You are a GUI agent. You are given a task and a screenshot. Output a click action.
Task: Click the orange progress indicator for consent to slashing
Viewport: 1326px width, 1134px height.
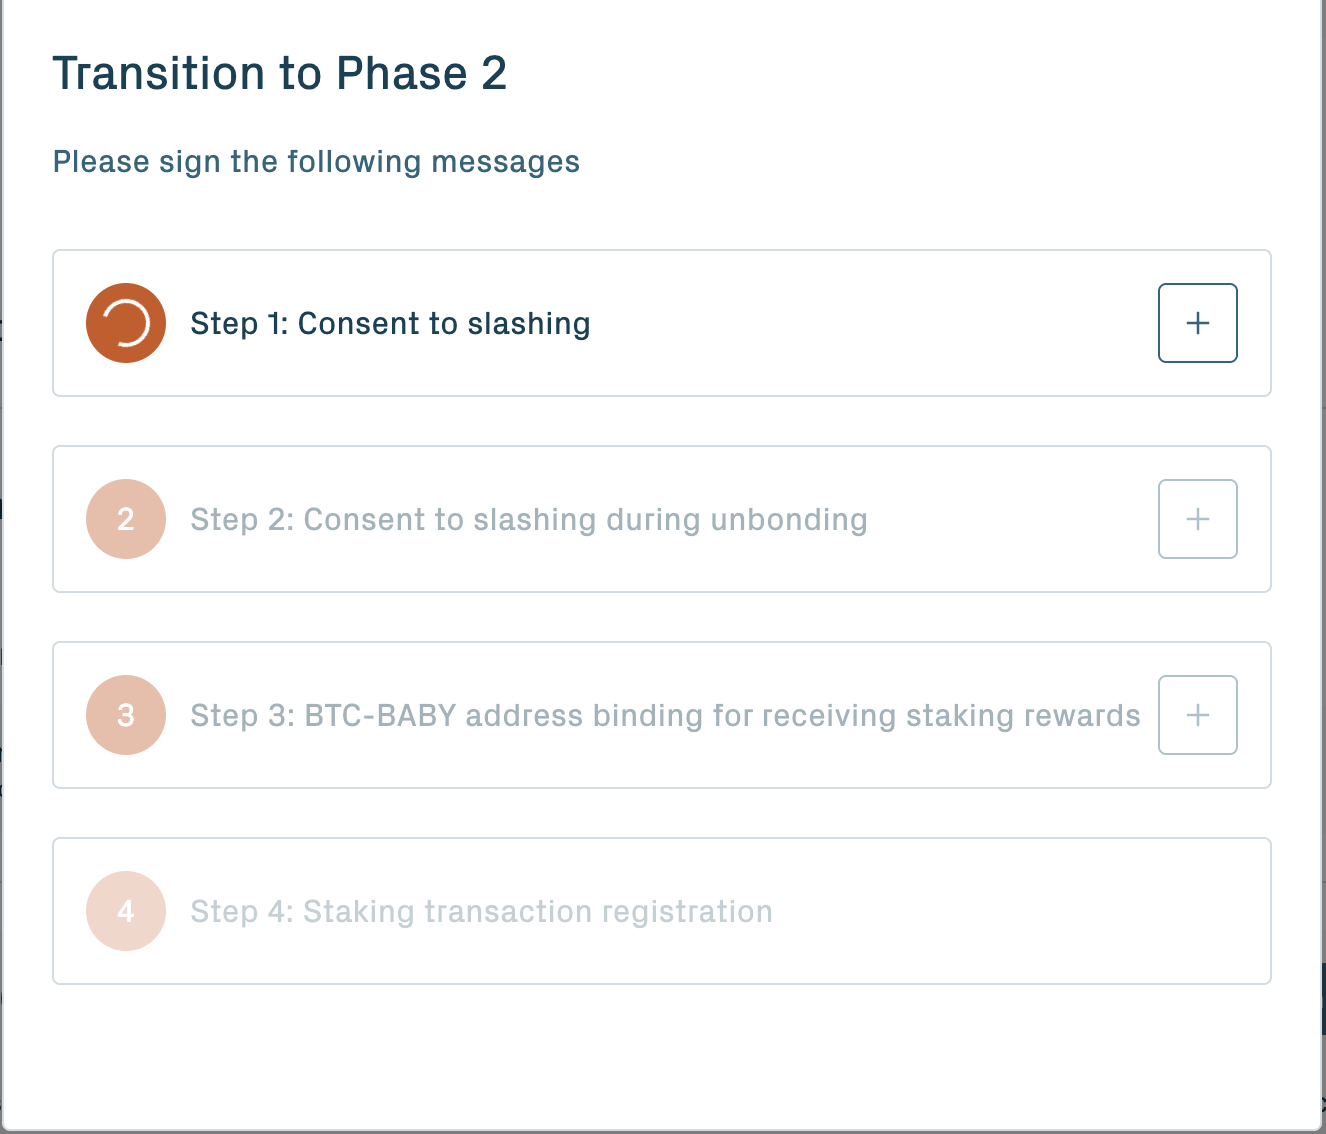[126, 323]
